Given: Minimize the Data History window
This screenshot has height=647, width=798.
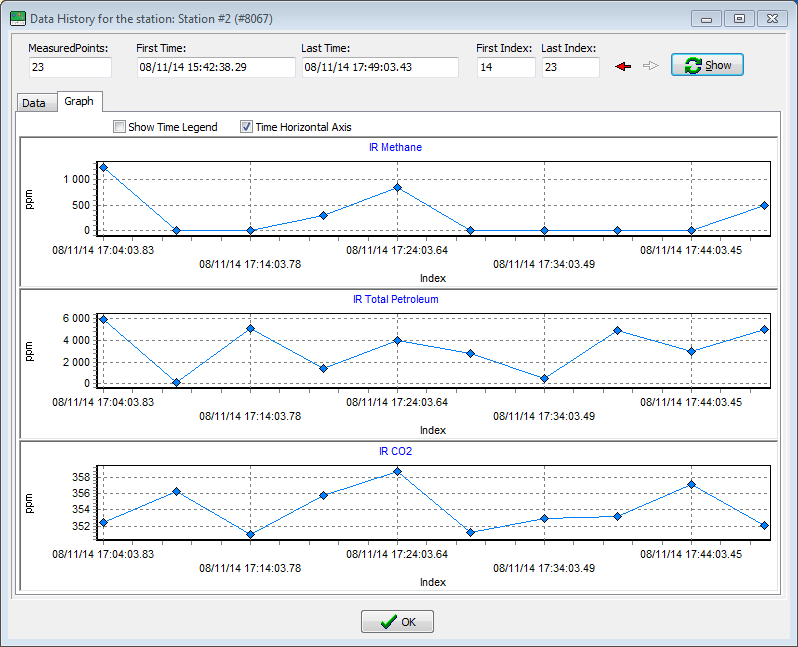Looking at the screenshot, I should tap(706, 19).
